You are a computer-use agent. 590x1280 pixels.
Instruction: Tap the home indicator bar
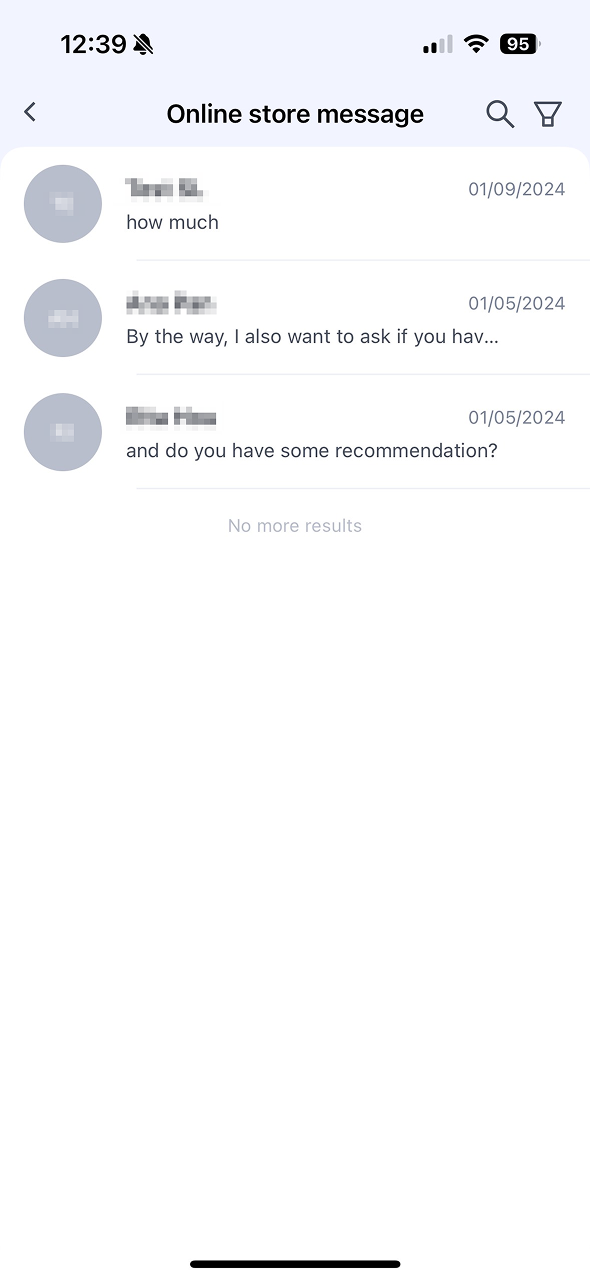tap(295, 1265)
